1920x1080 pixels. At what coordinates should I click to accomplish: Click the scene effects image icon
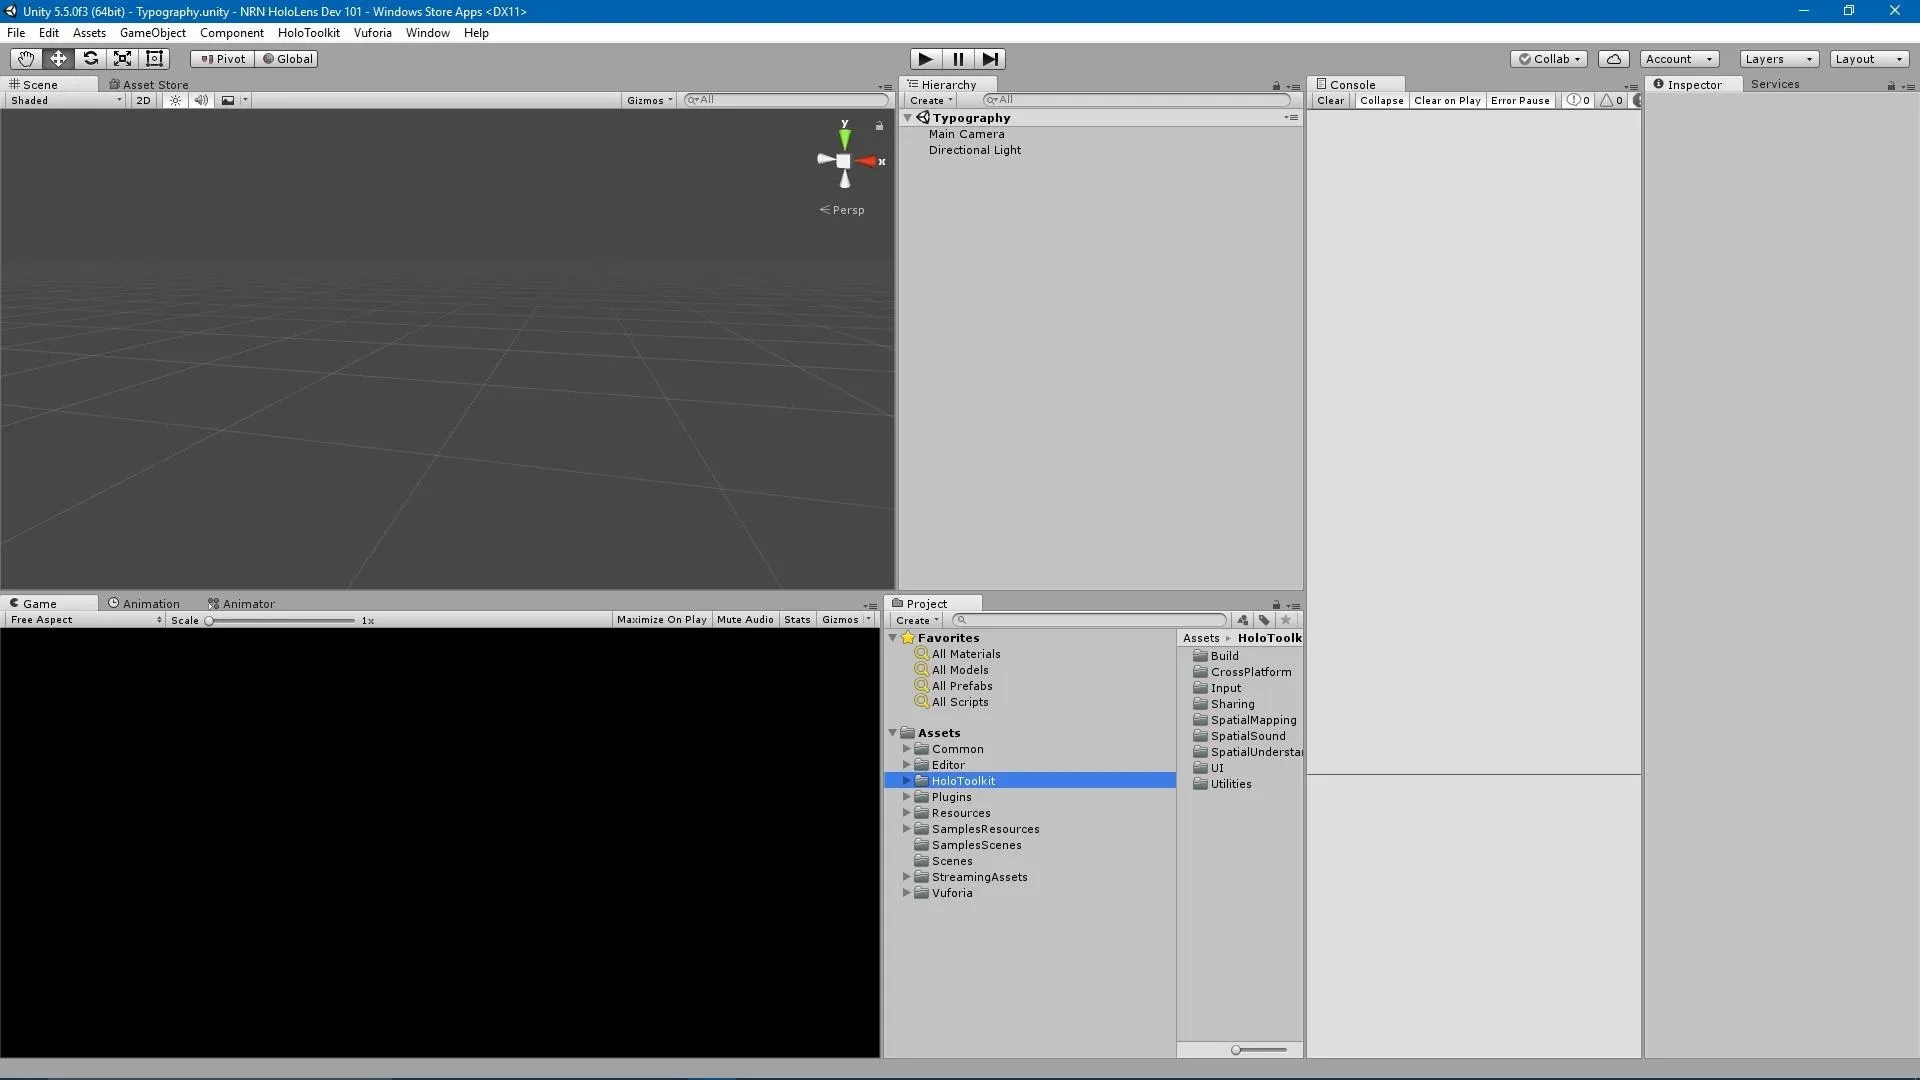tap(228, 100)
